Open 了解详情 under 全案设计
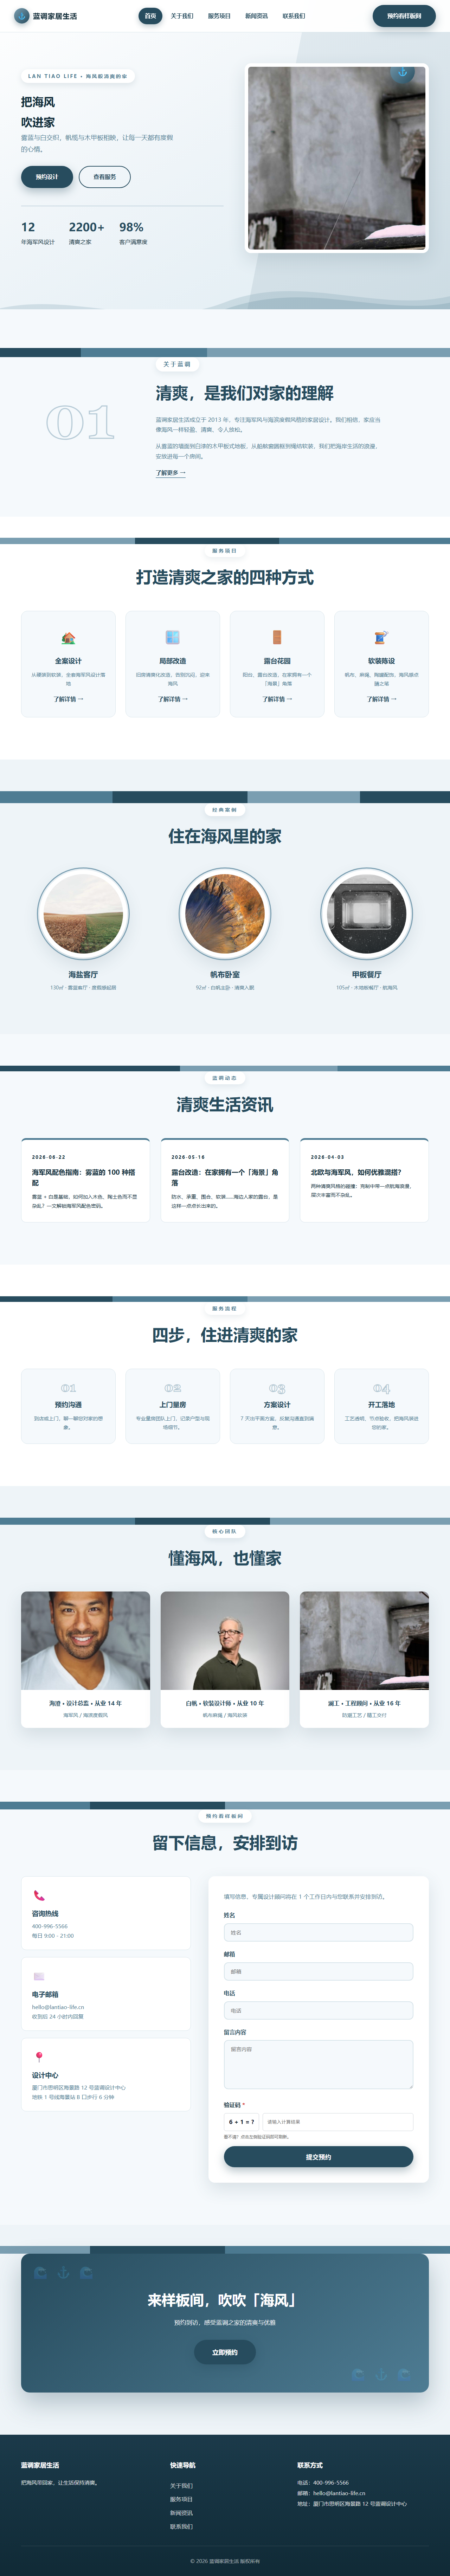 pyautogui.click(x=68, y=699)
